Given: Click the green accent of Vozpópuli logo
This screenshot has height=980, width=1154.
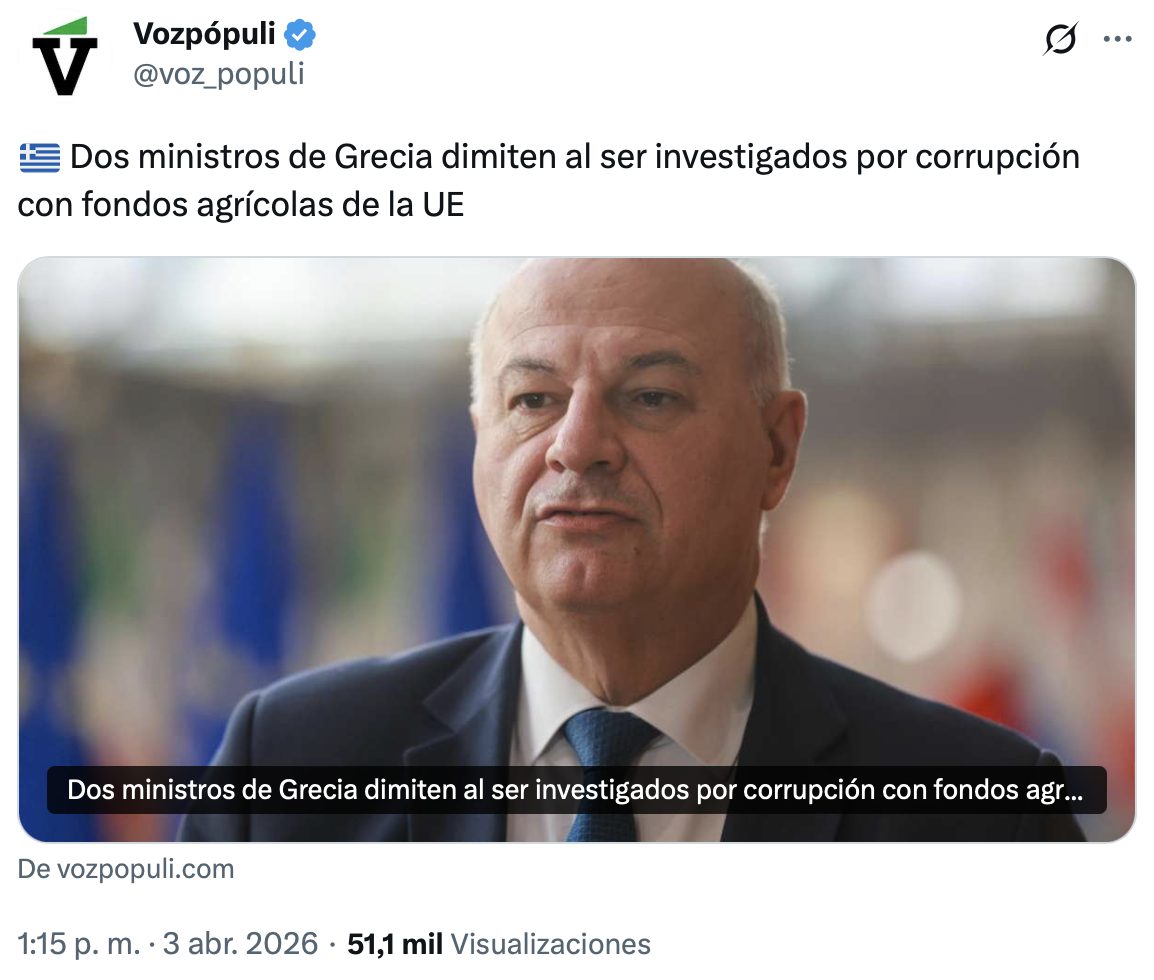Looking at the screenshot, I should [66, 26].
